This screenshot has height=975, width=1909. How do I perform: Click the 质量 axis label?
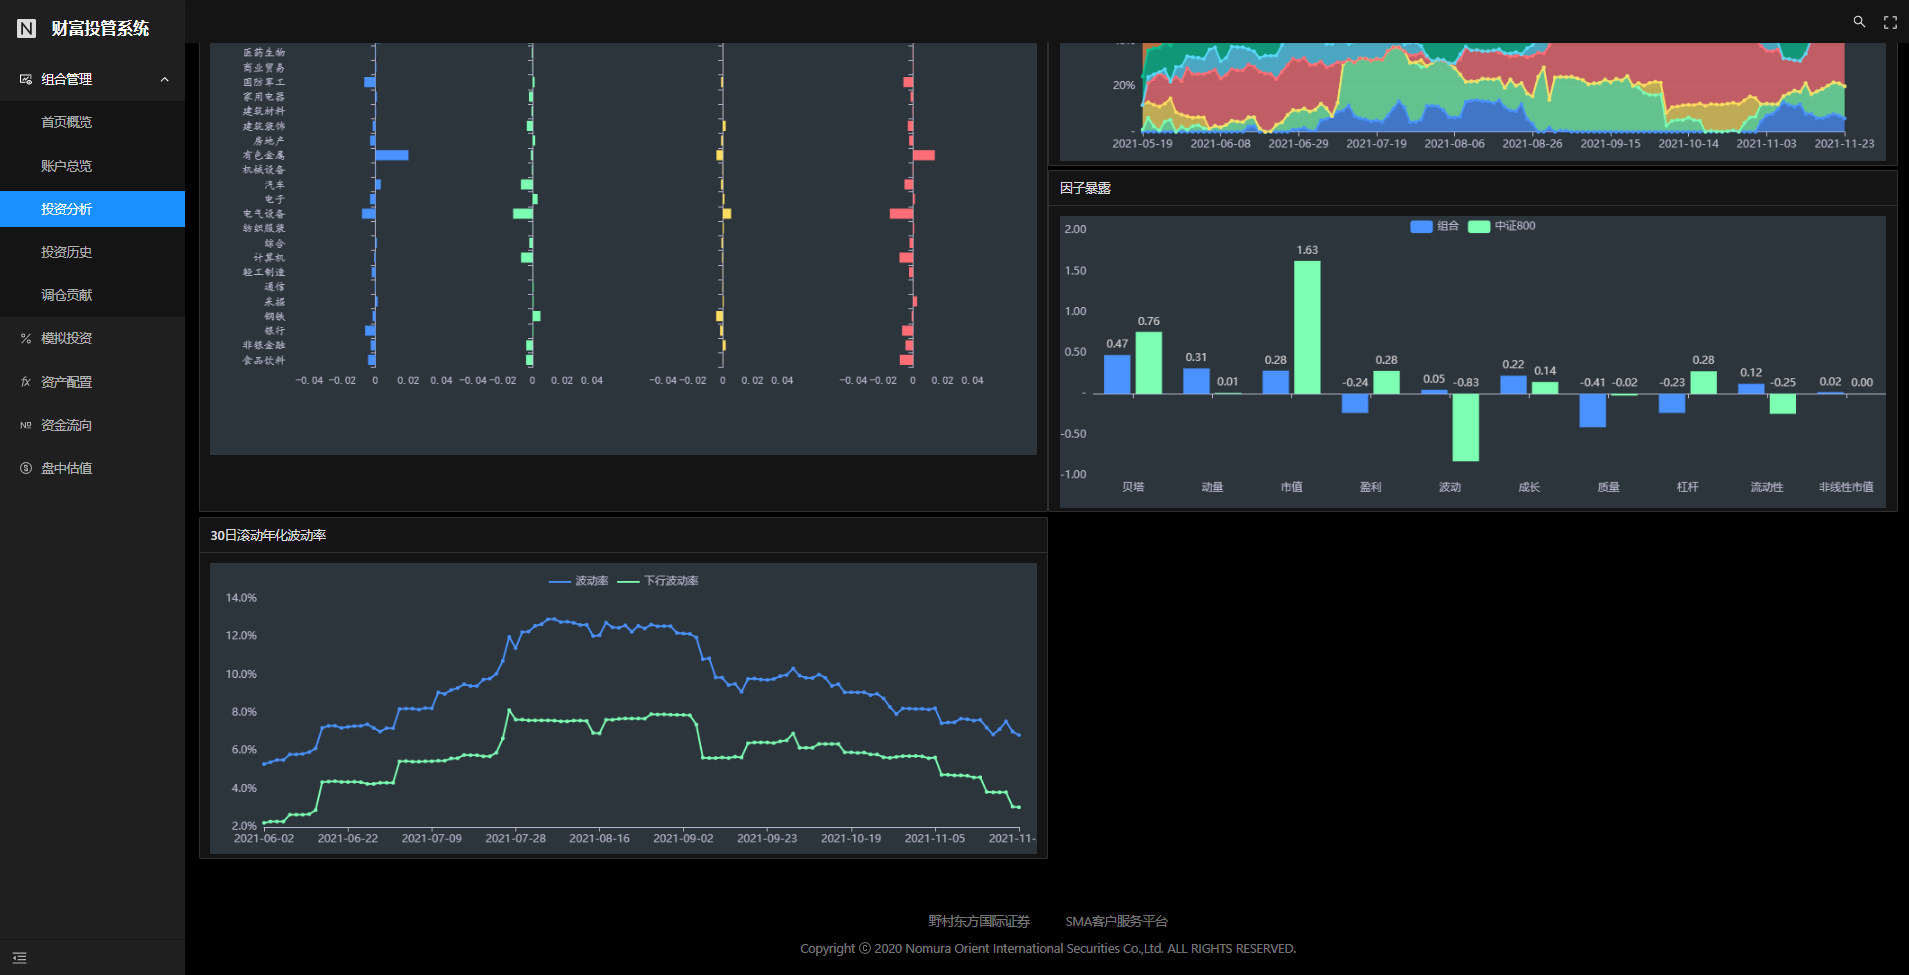coord(1608,487)
